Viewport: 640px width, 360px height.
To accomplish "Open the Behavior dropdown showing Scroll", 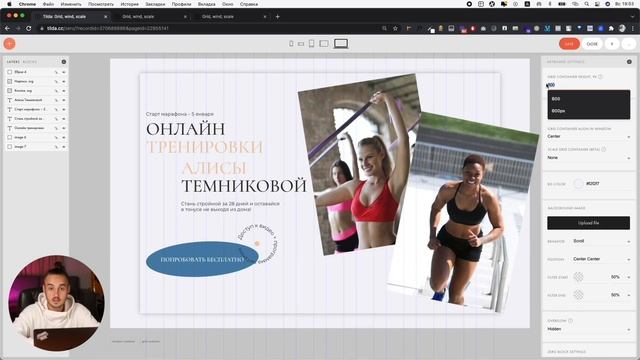I will tap(601, 241).
